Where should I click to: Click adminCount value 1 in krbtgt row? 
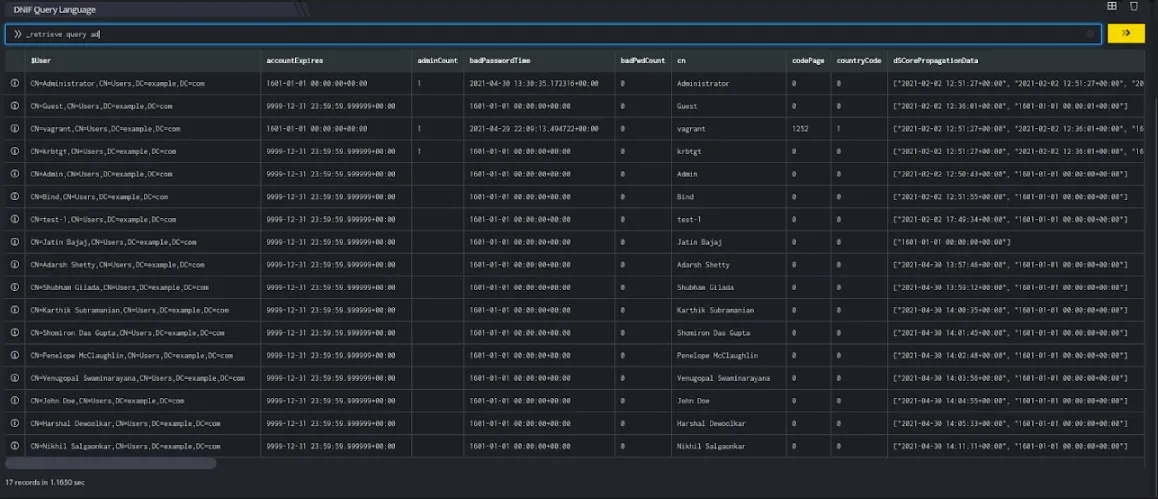[x=419, y=151]
